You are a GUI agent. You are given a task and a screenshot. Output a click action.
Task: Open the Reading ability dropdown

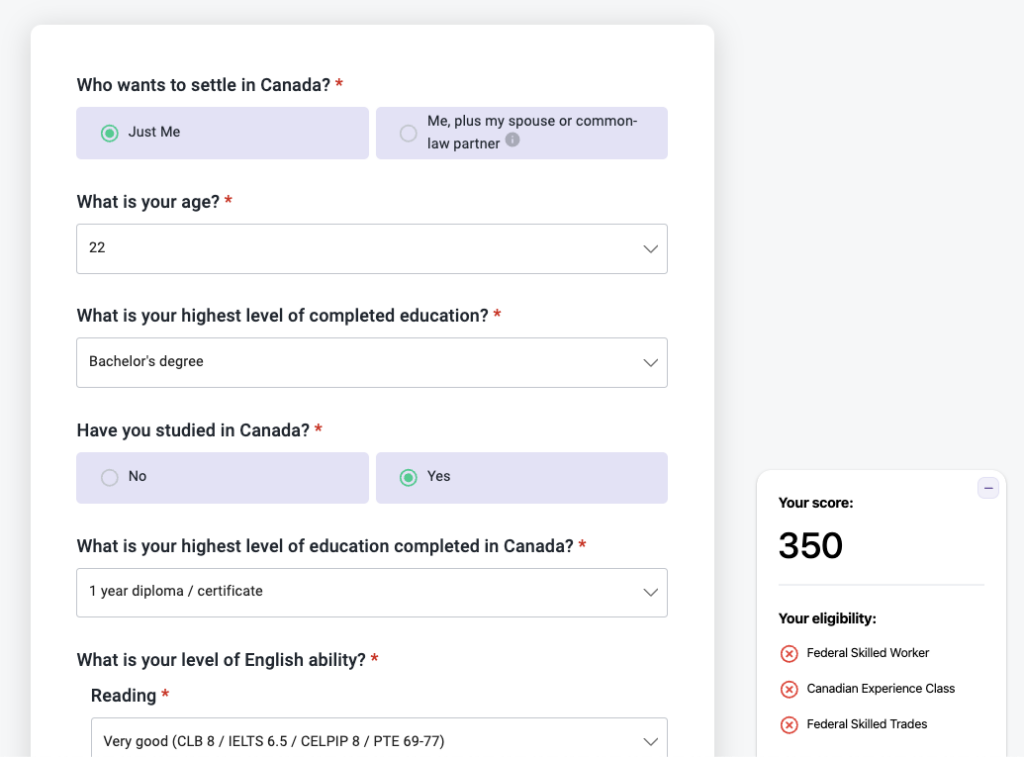379,740
